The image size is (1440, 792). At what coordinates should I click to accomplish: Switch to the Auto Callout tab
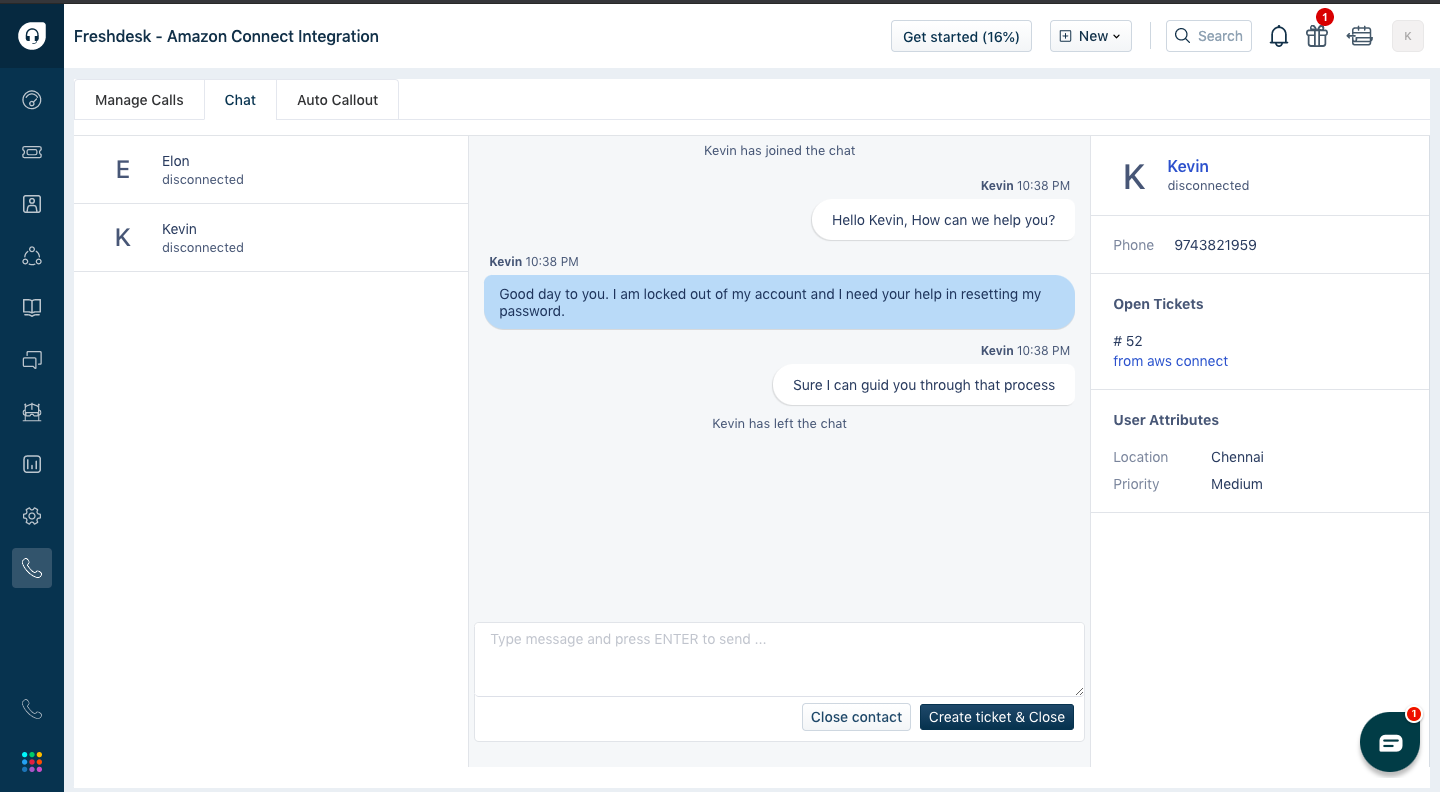(x=337, y=99)
